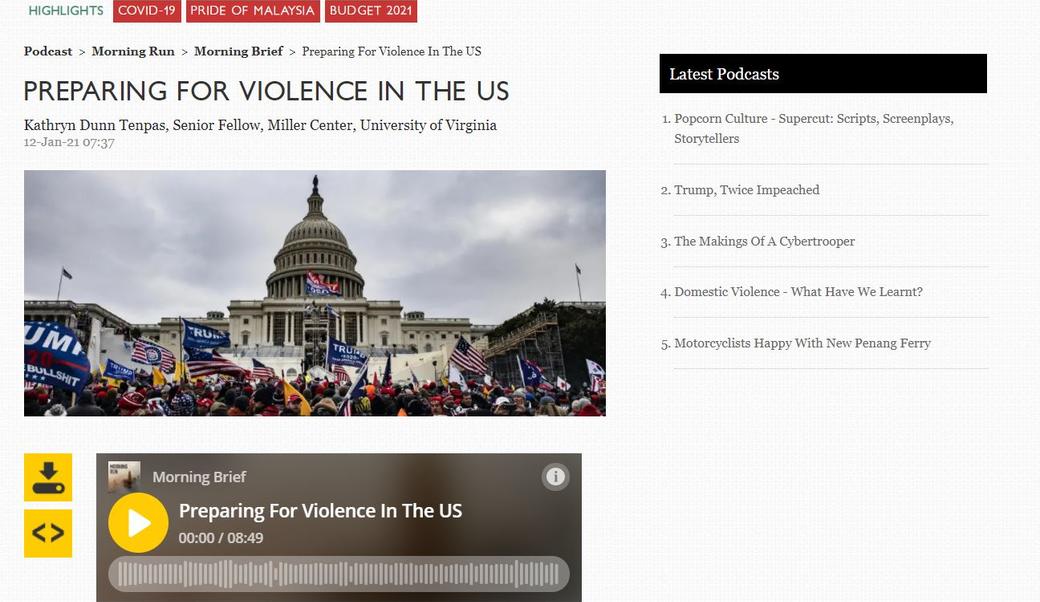
Task: Play the Preparing For Violence podcast
Action: tap(138, 523)
